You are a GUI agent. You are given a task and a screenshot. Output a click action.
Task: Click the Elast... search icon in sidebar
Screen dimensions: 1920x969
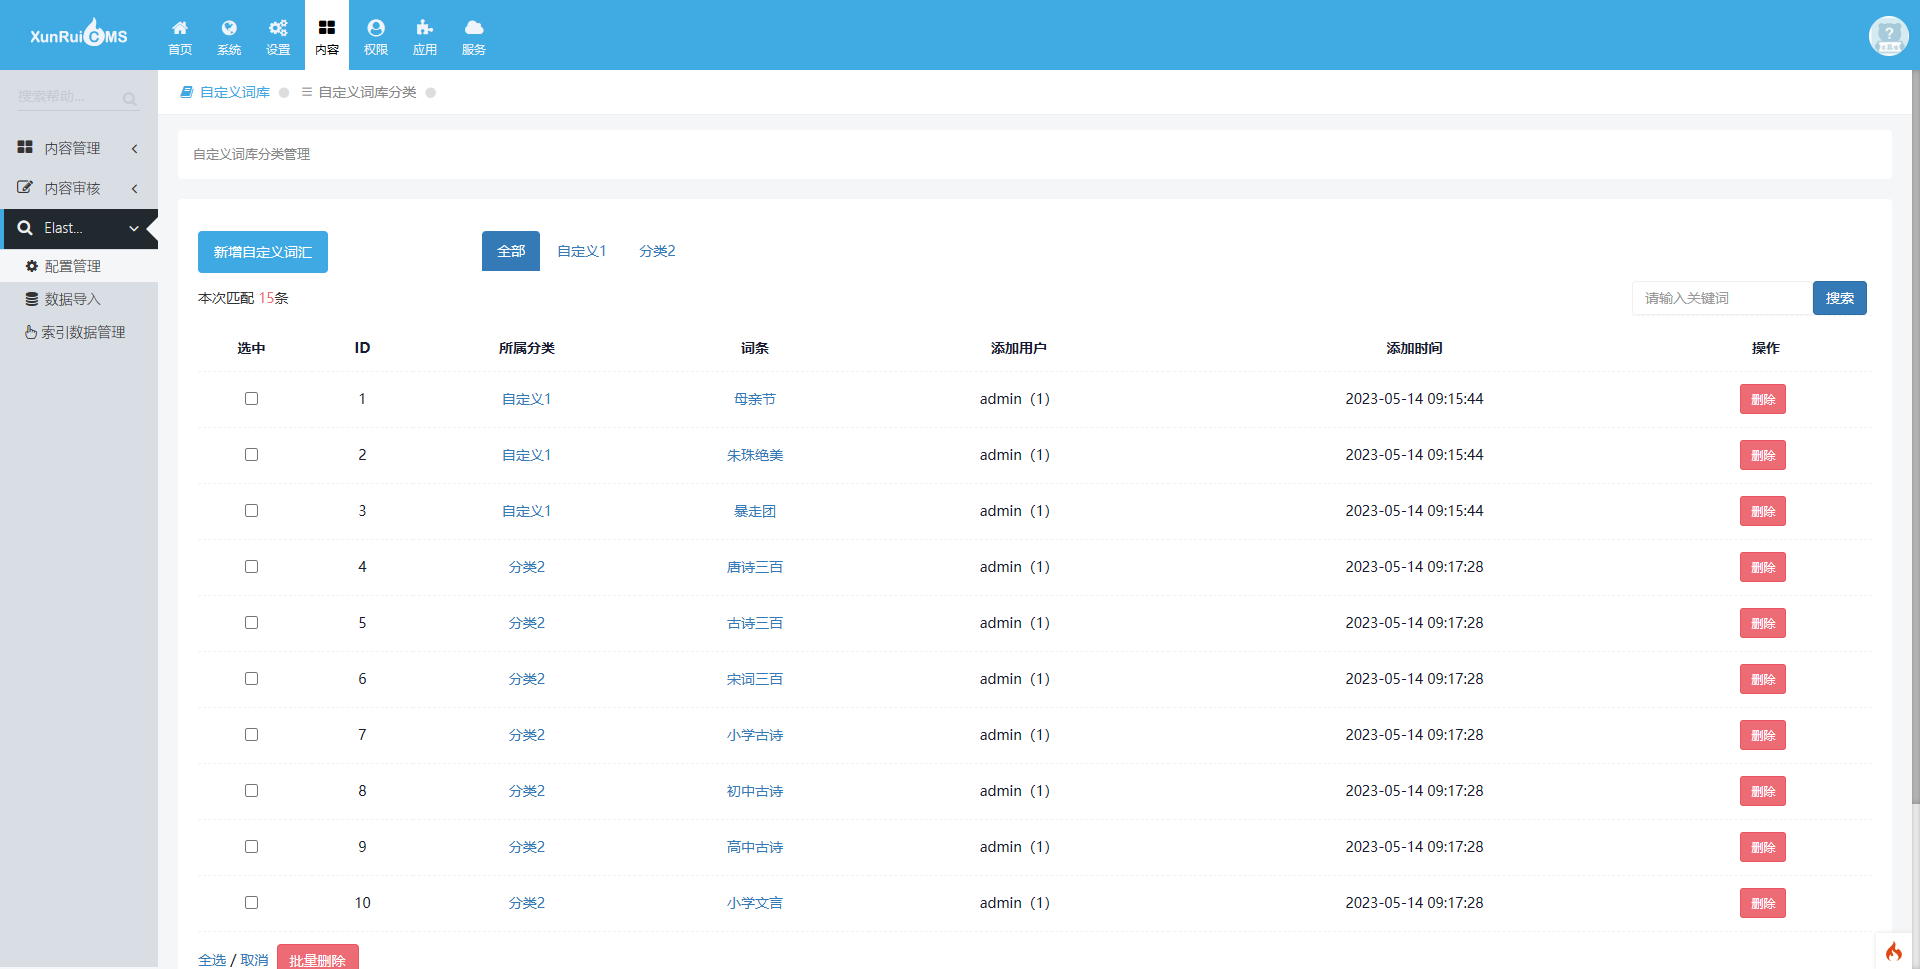(25, 228)
